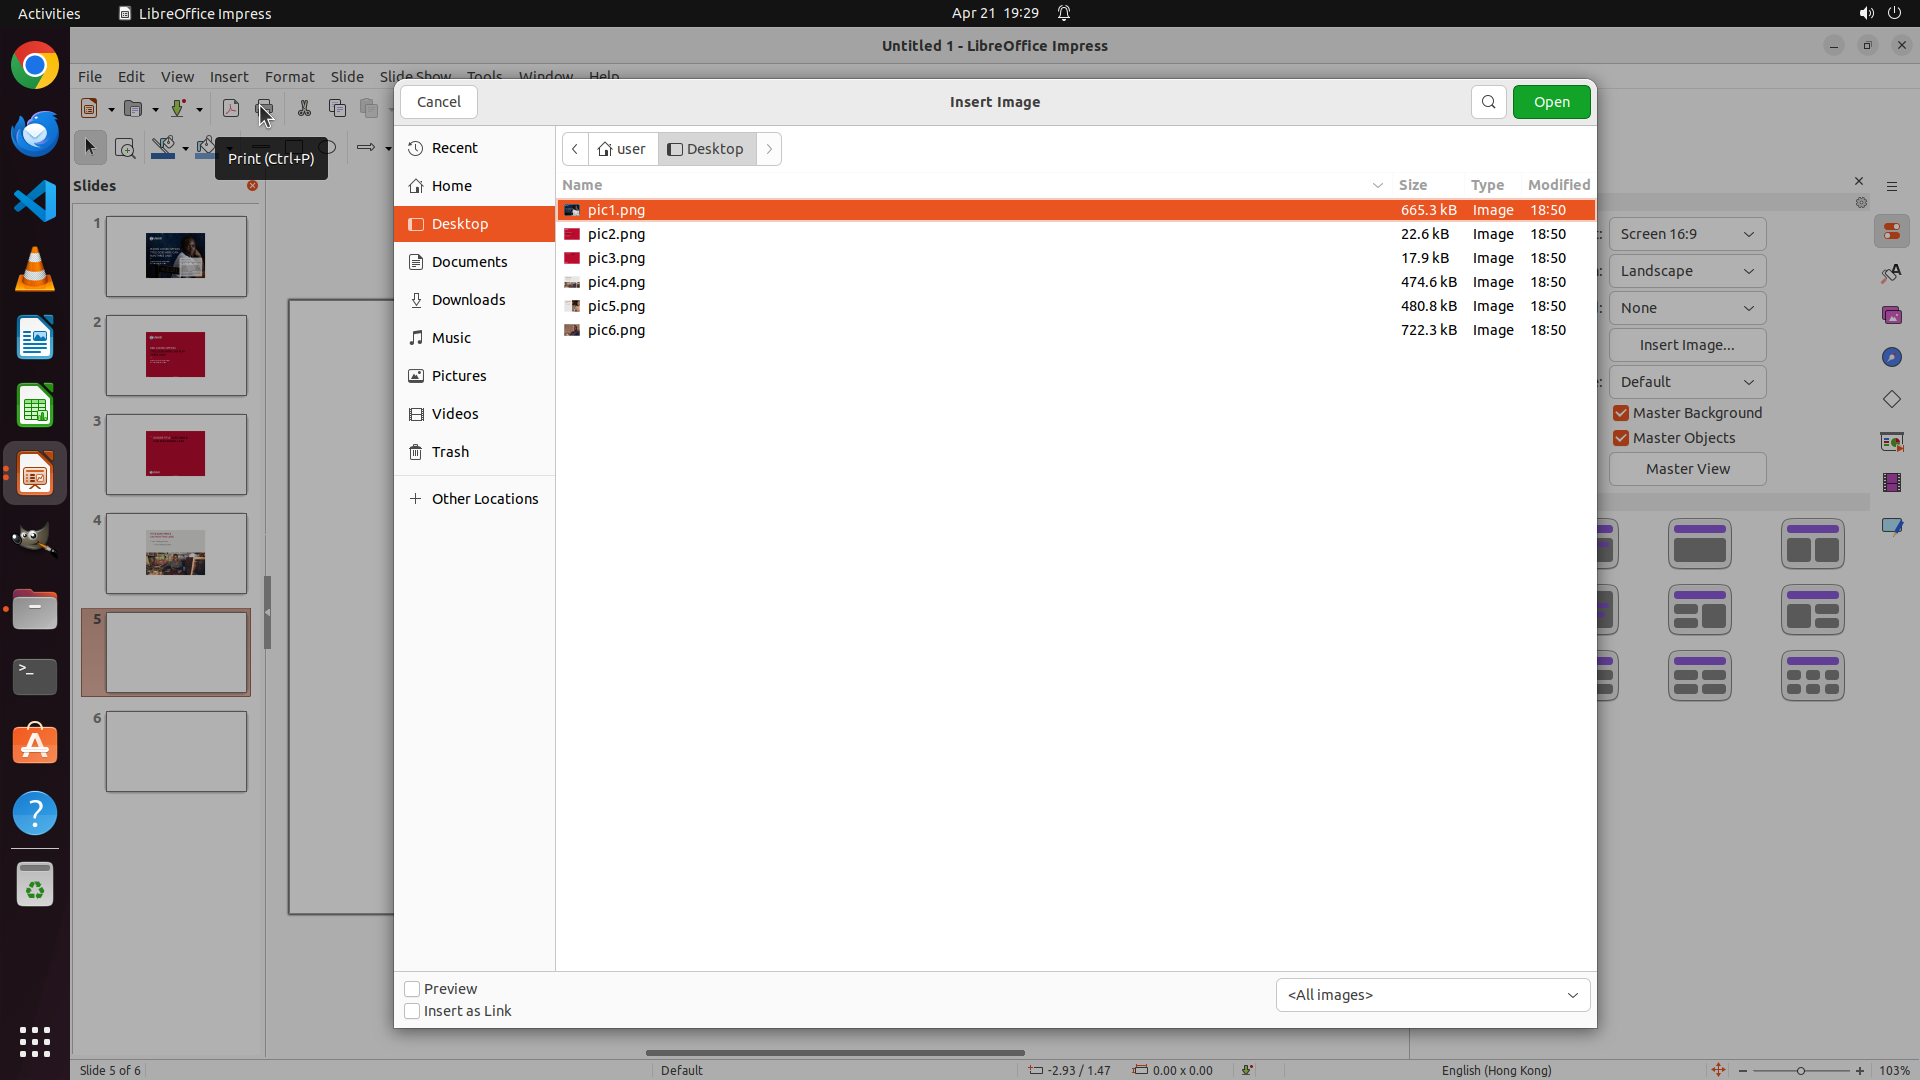Open the Landscape orientation dropdown
The width and height of the screenshot is (1920, 1080).
click(1687, 271)
